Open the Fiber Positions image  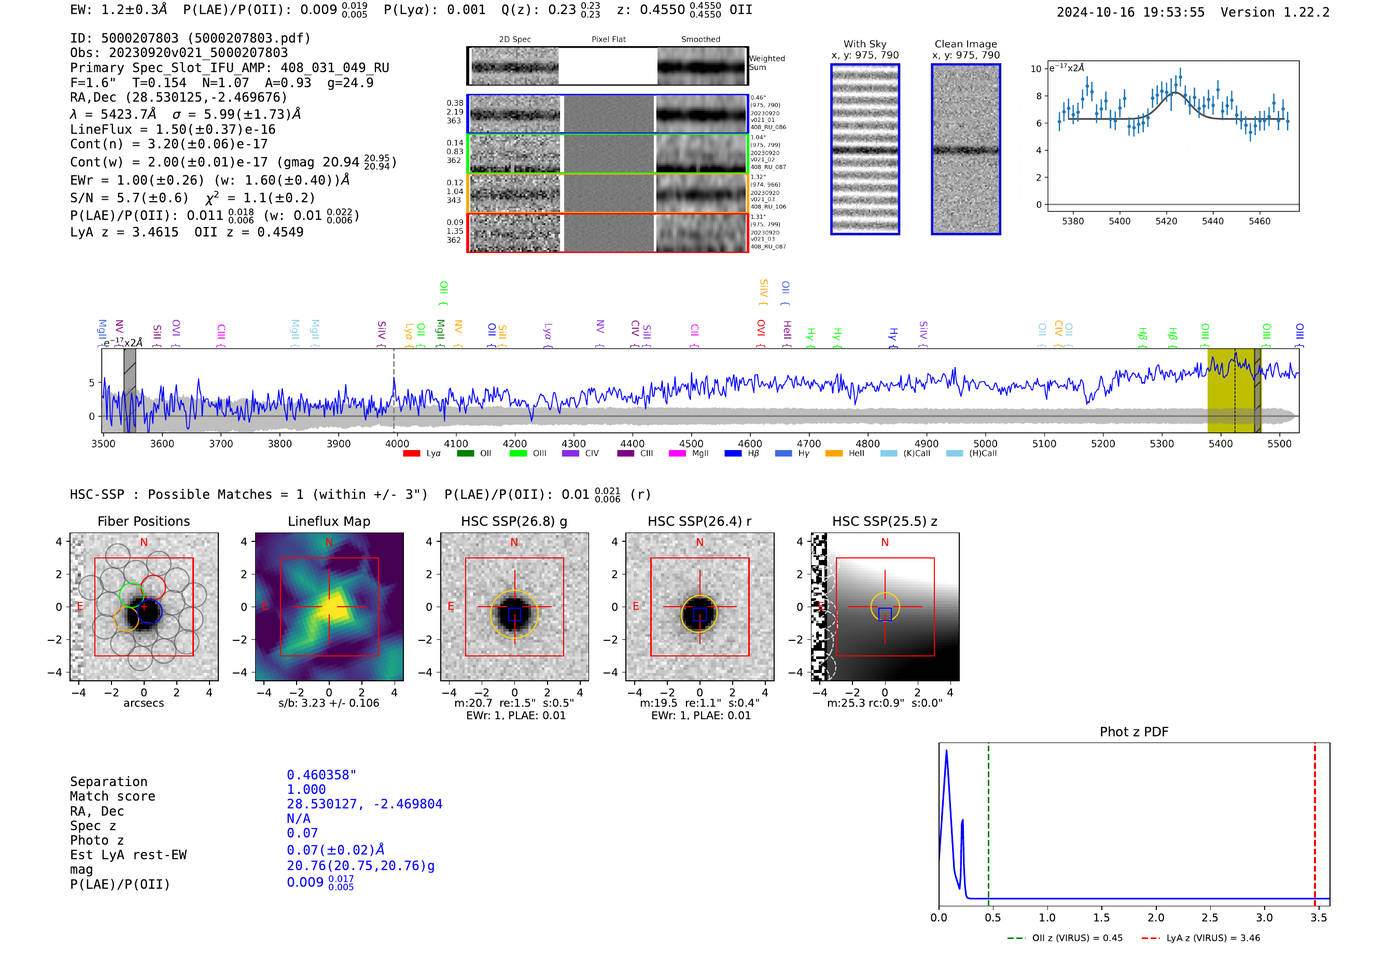tap(144, 607)
